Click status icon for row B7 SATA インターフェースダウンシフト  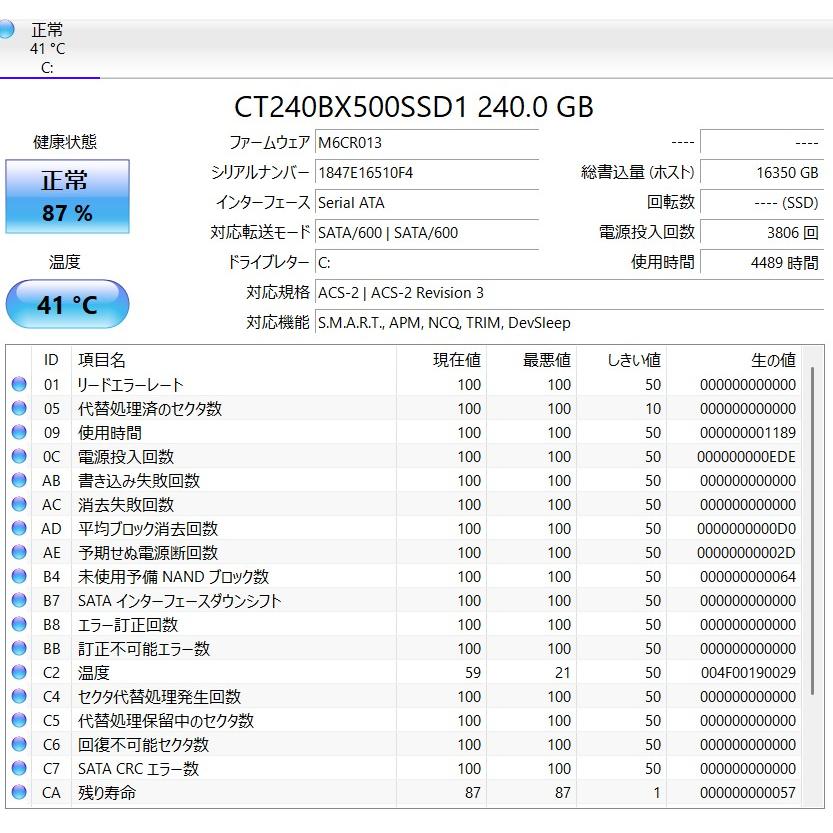click(19, 600)
